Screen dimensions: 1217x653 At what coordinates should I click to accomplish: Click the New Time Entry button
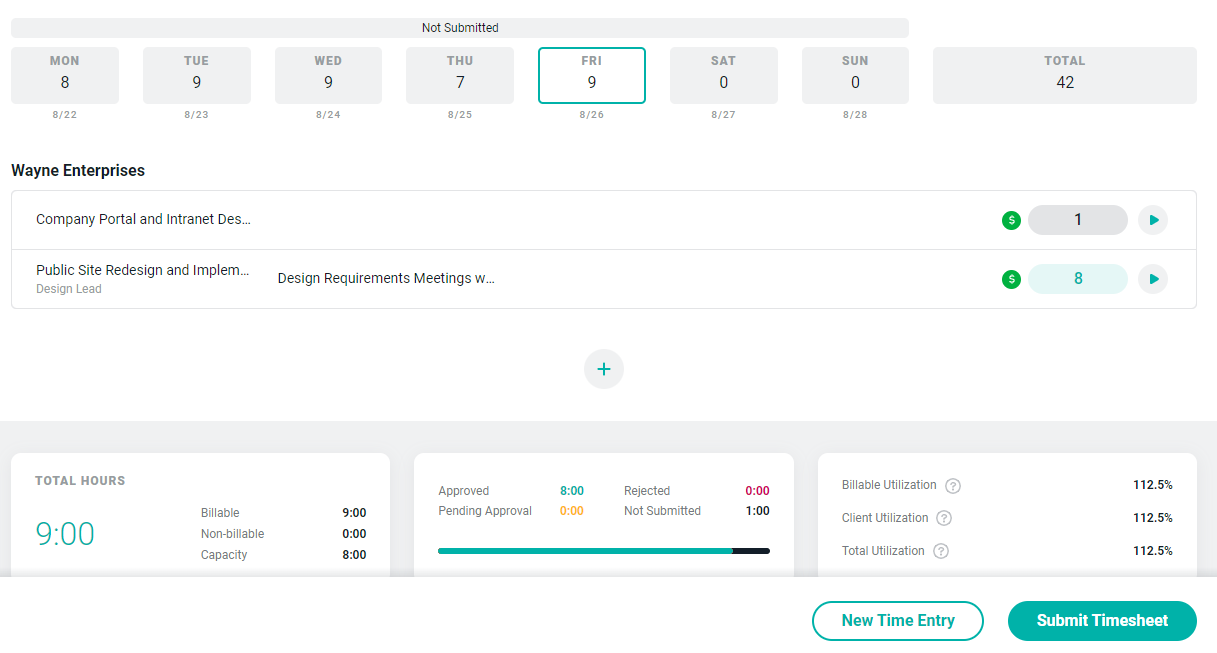pyautogui.click(x=897, y=620)
